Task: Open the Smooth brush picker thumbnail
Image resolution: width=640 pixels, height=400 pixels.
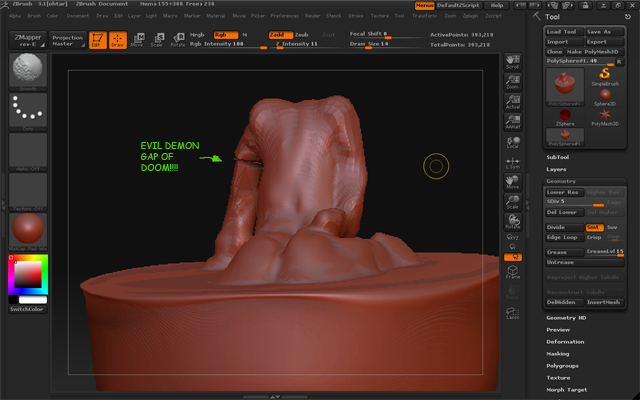Action: tap(28, 72)
